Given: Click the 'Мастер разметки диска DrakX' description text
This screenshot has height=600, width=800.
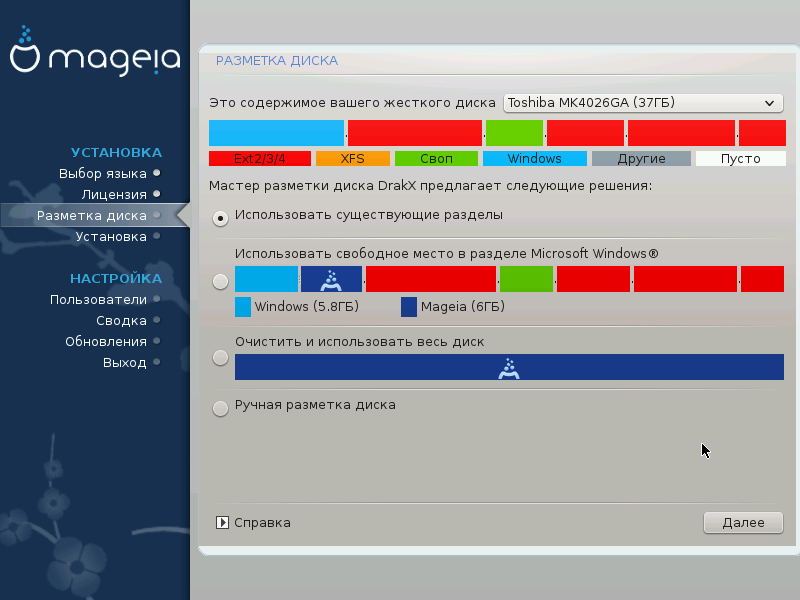Looking at the screenshot, I should [431, 186].
